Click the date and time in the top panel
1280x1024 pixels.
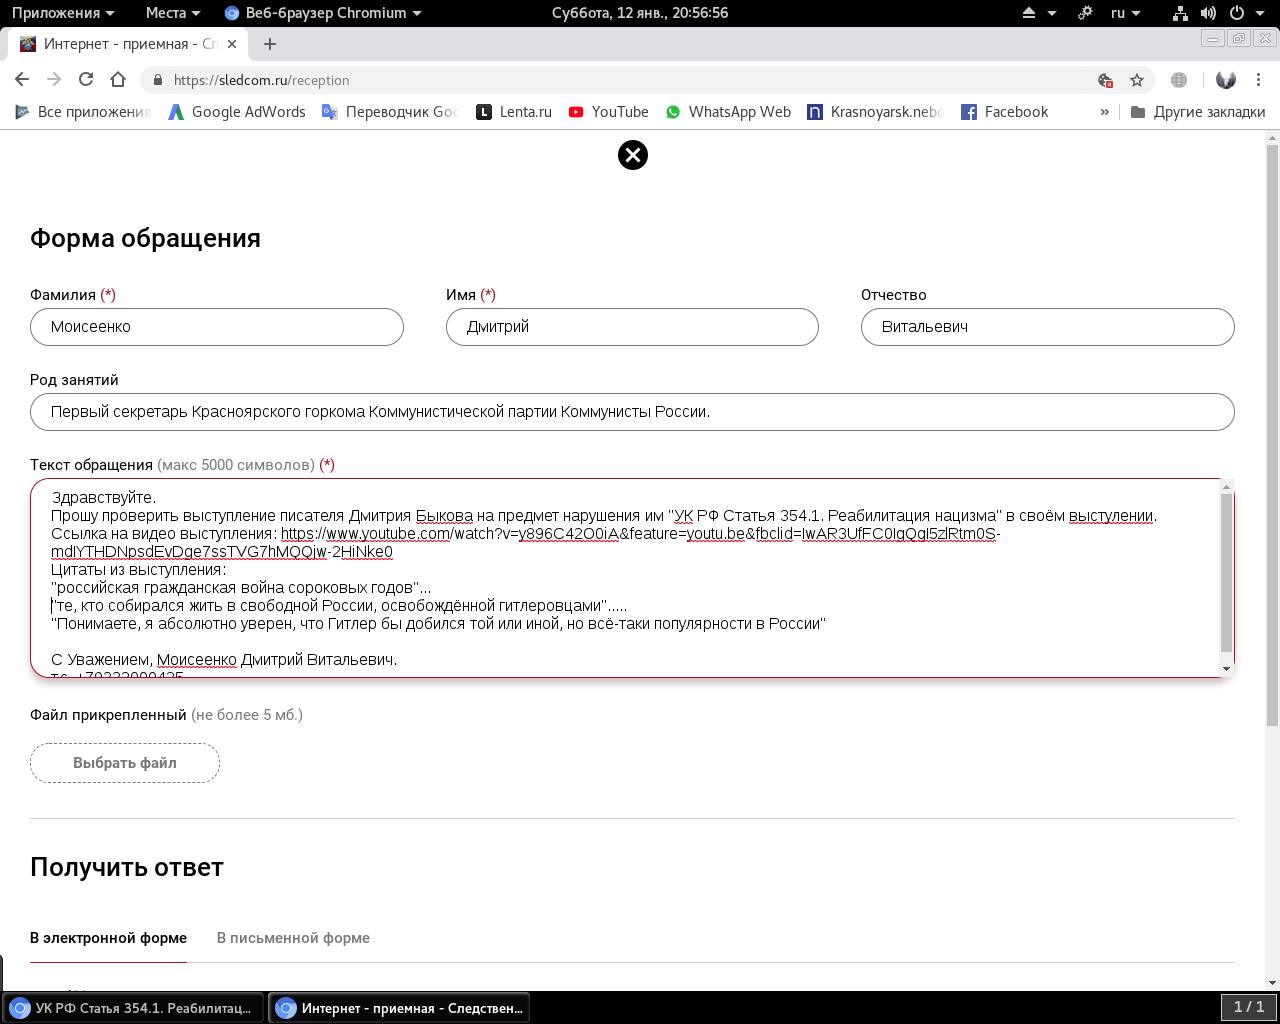(x=640, y=13)
